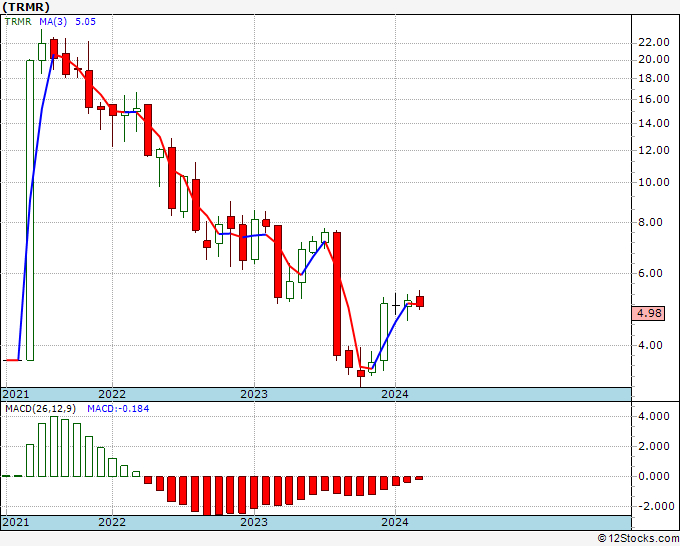
Task: Click the MA(3) indicator label
Action: coord(53,22)
